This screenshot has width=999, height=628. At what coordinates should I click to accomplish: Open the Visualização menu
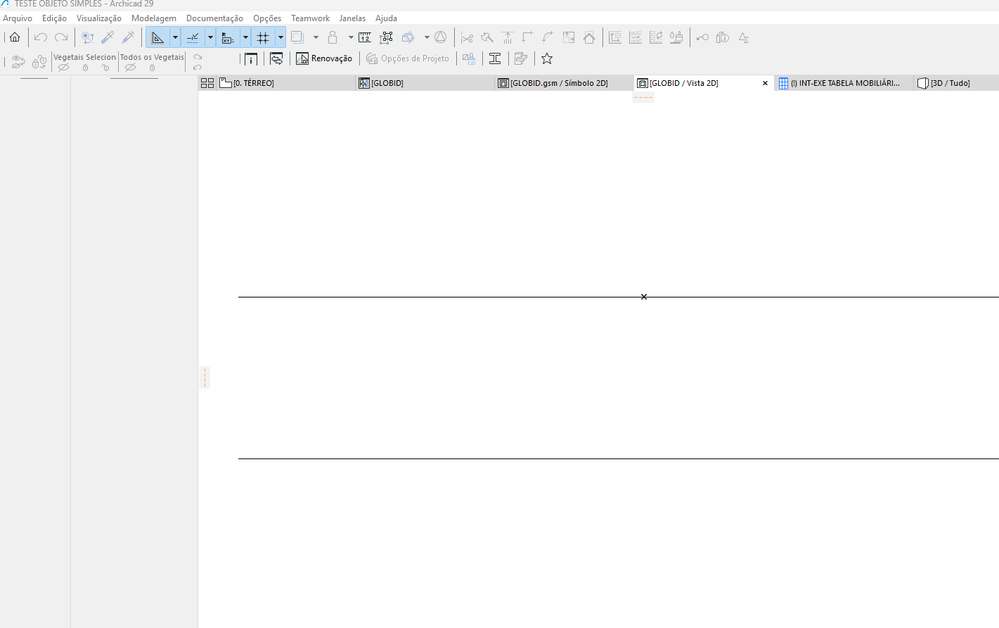[x=99, y=18]
